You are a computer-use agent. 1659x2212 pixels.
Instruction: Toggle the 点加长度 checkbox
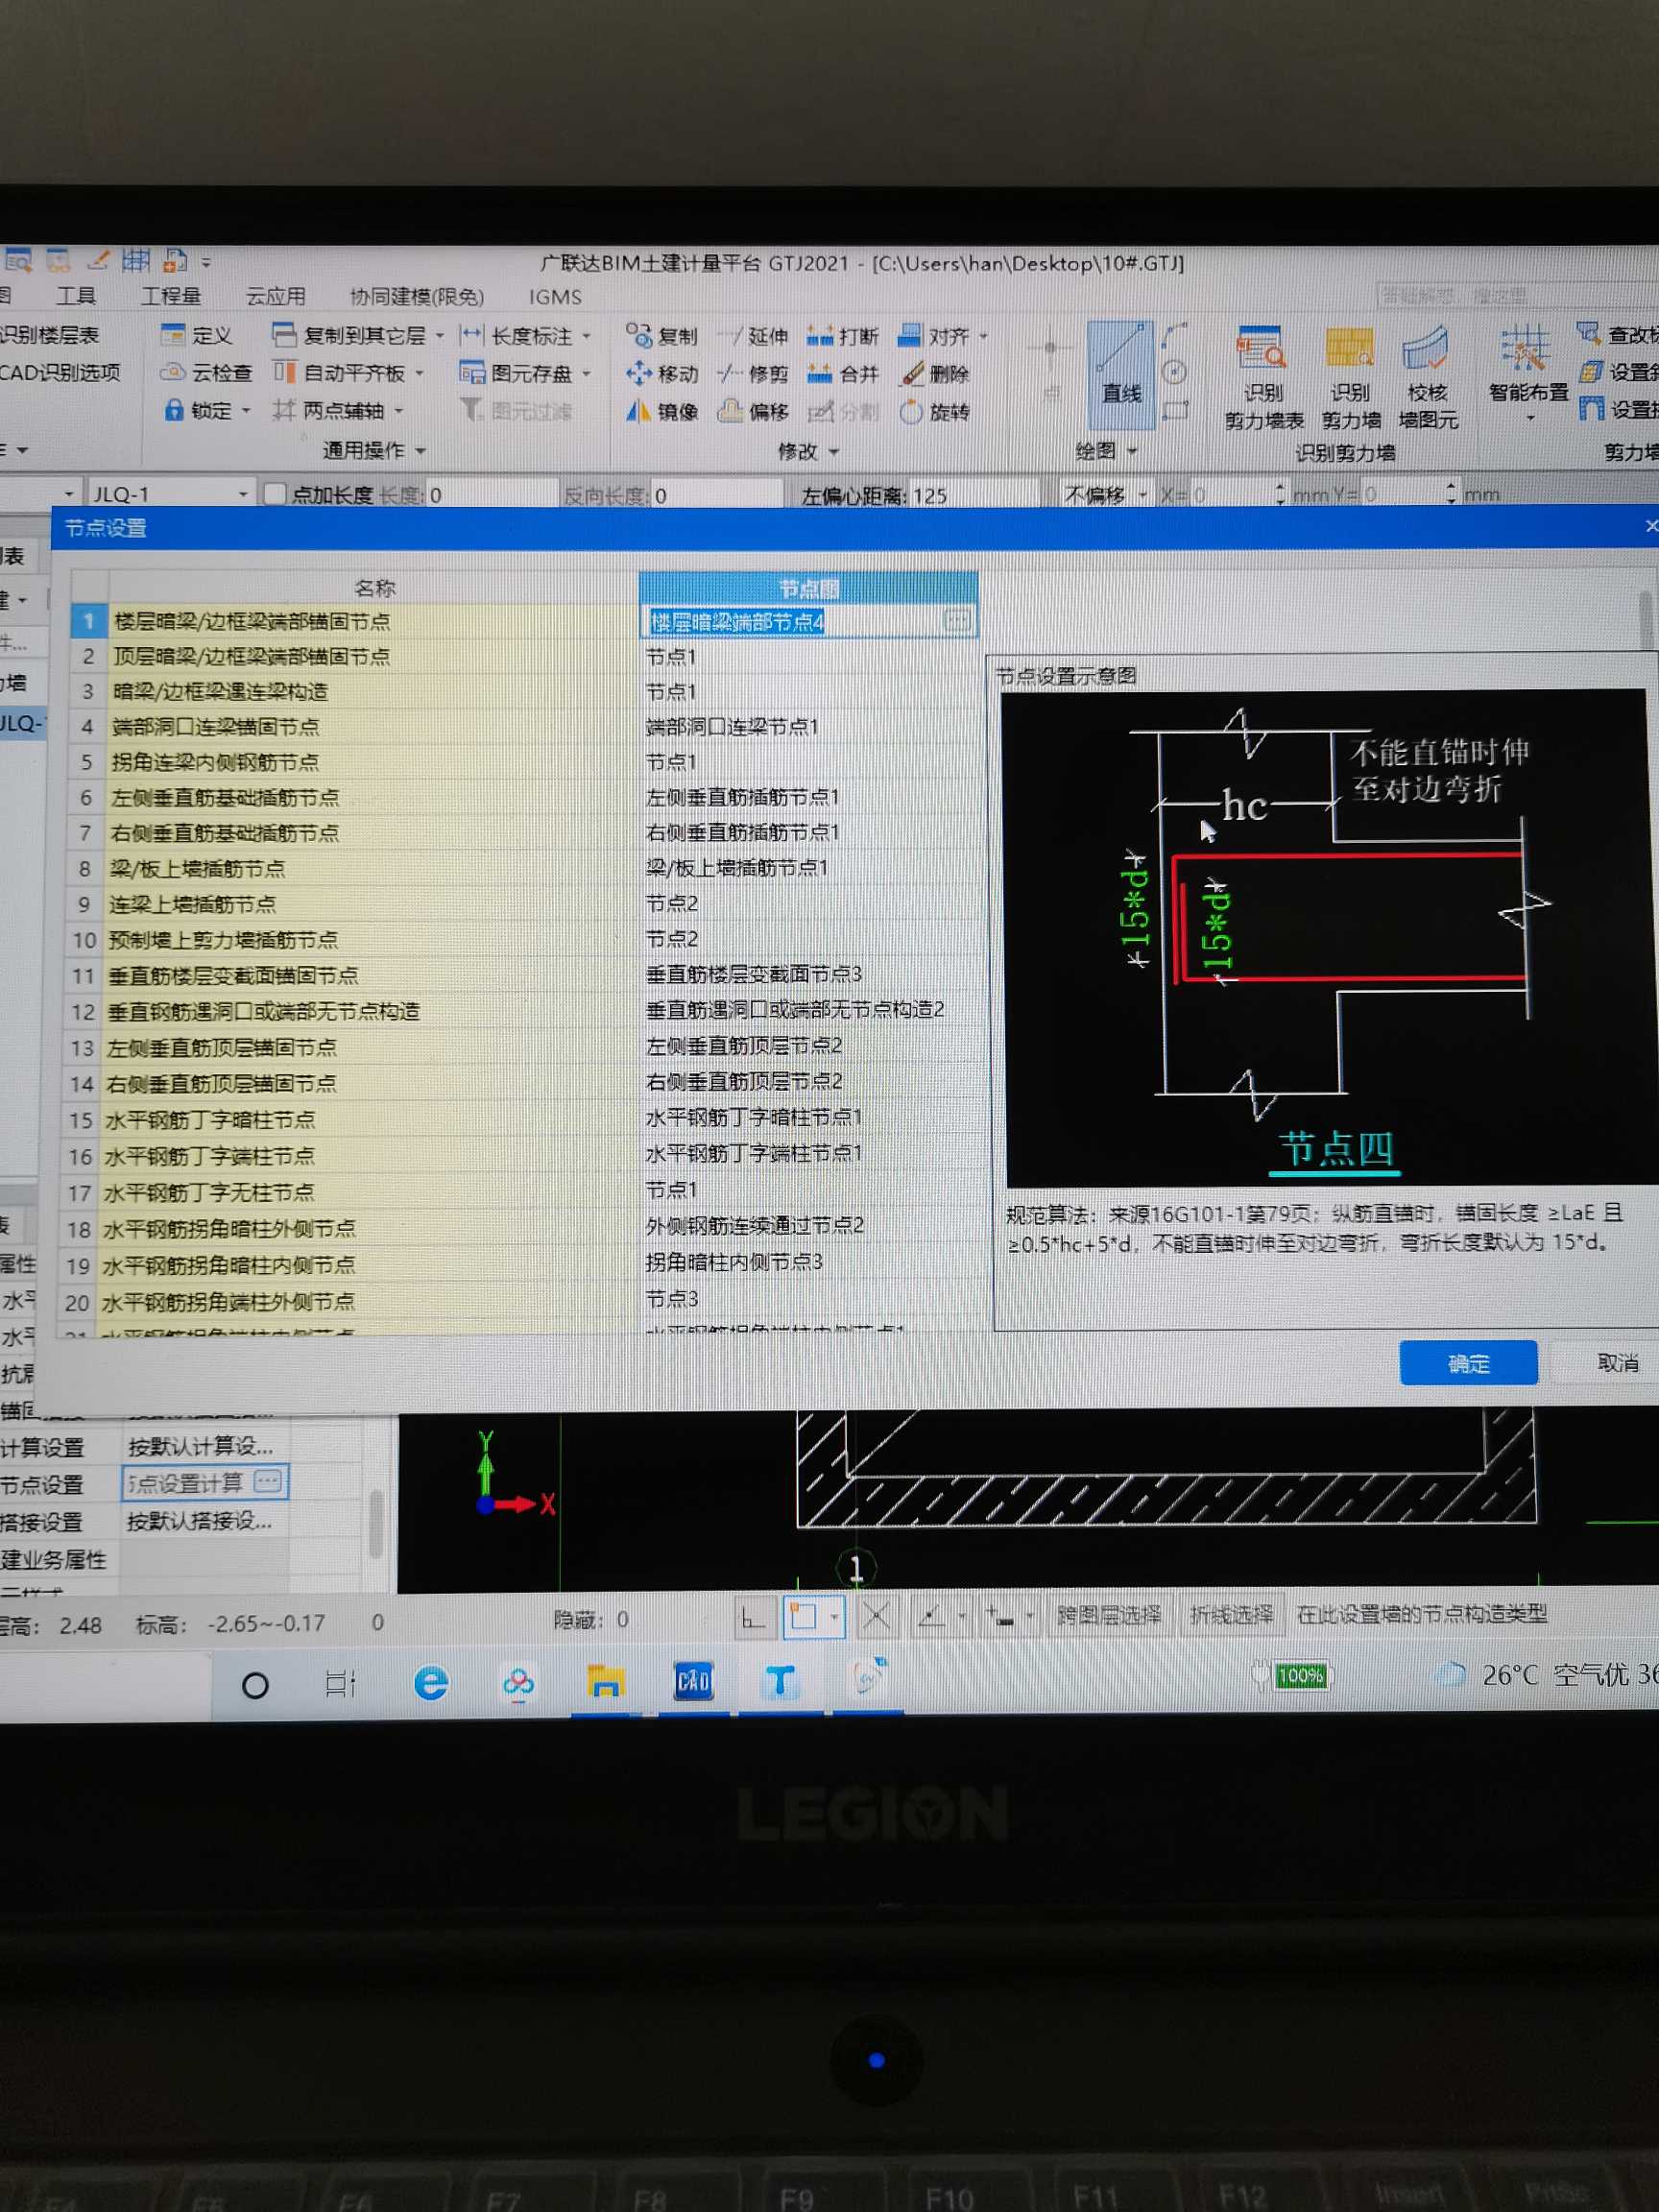[x=275, y=494]
